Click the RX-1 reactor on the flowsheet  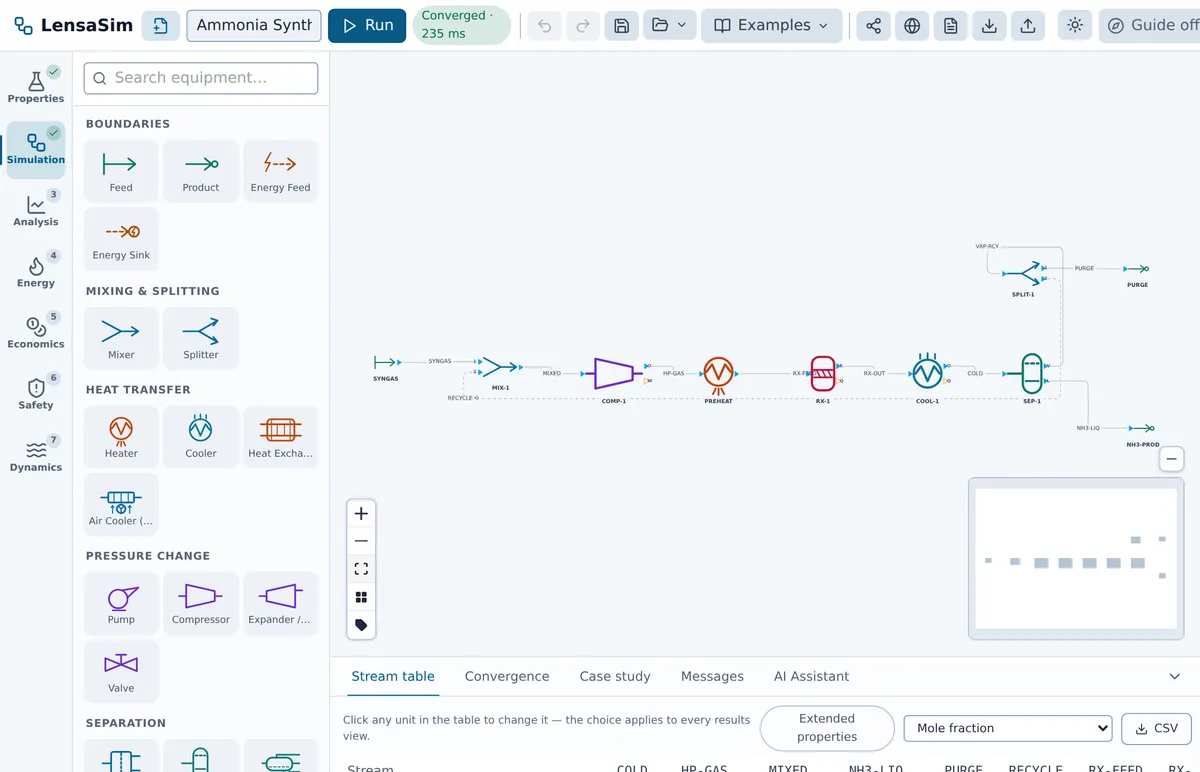click(823, 373)
